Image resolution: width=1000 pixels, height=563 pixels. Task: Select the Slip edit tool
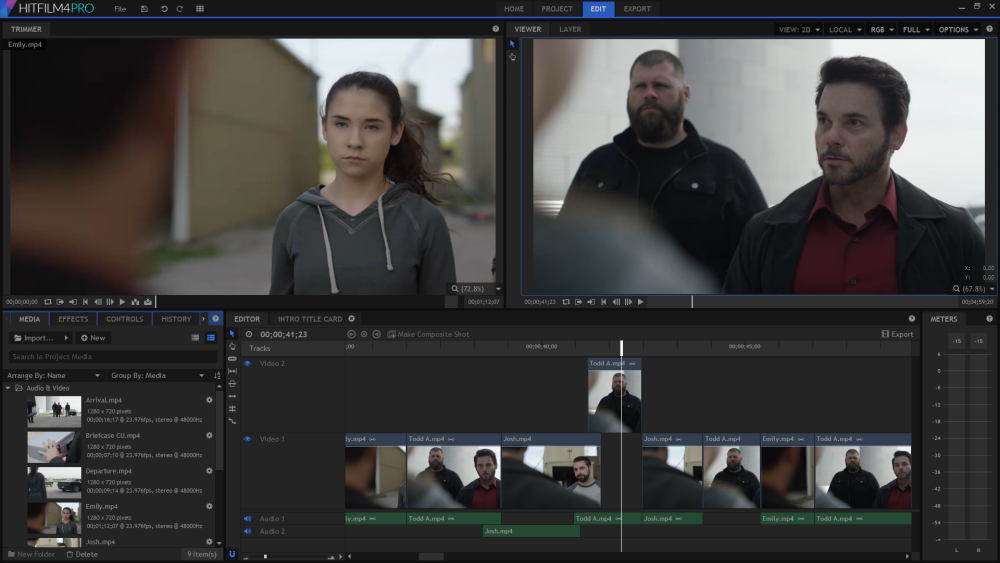(232, 371)
